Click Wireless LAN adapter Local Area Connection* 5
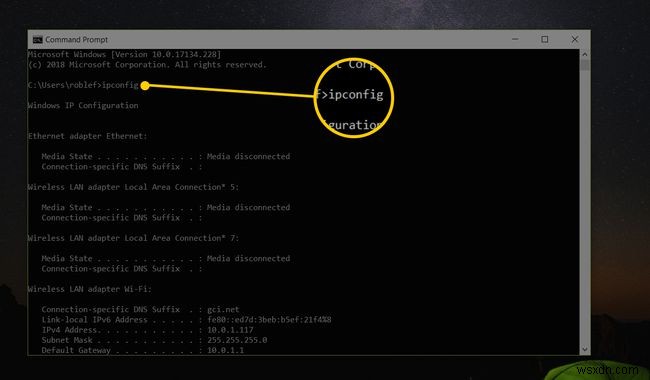This screenshot has height=380, width=650. click(133, 187)
